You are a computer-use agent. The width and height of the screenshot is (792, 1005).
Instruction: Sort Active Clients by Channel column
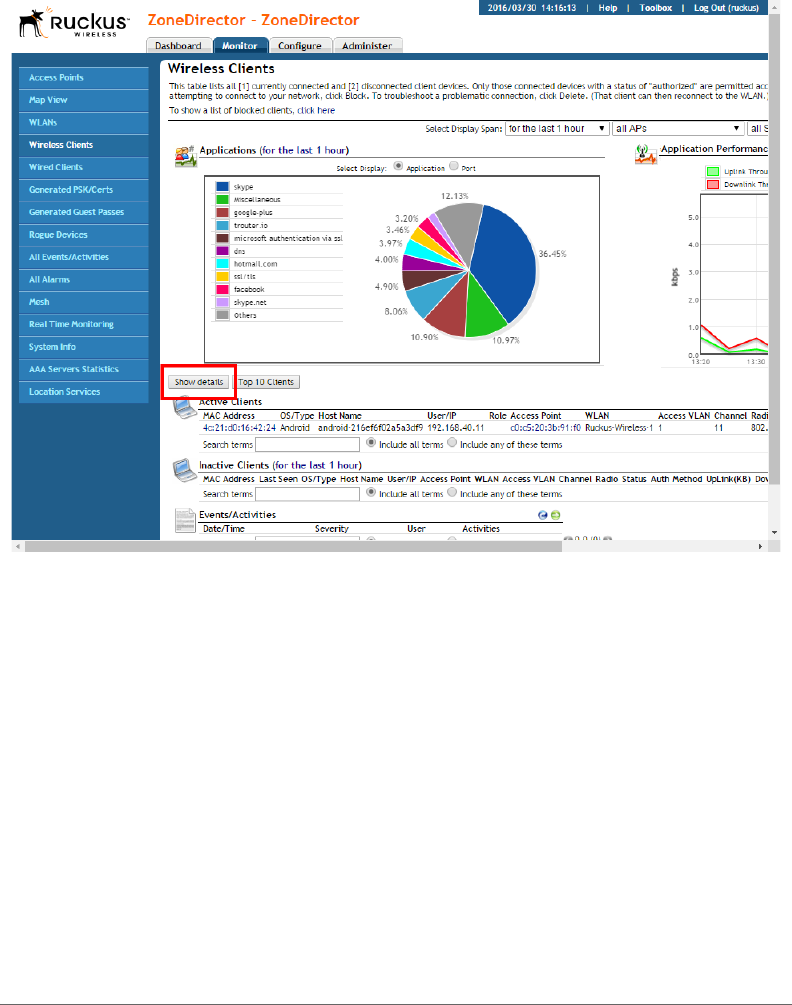point(730,415)
